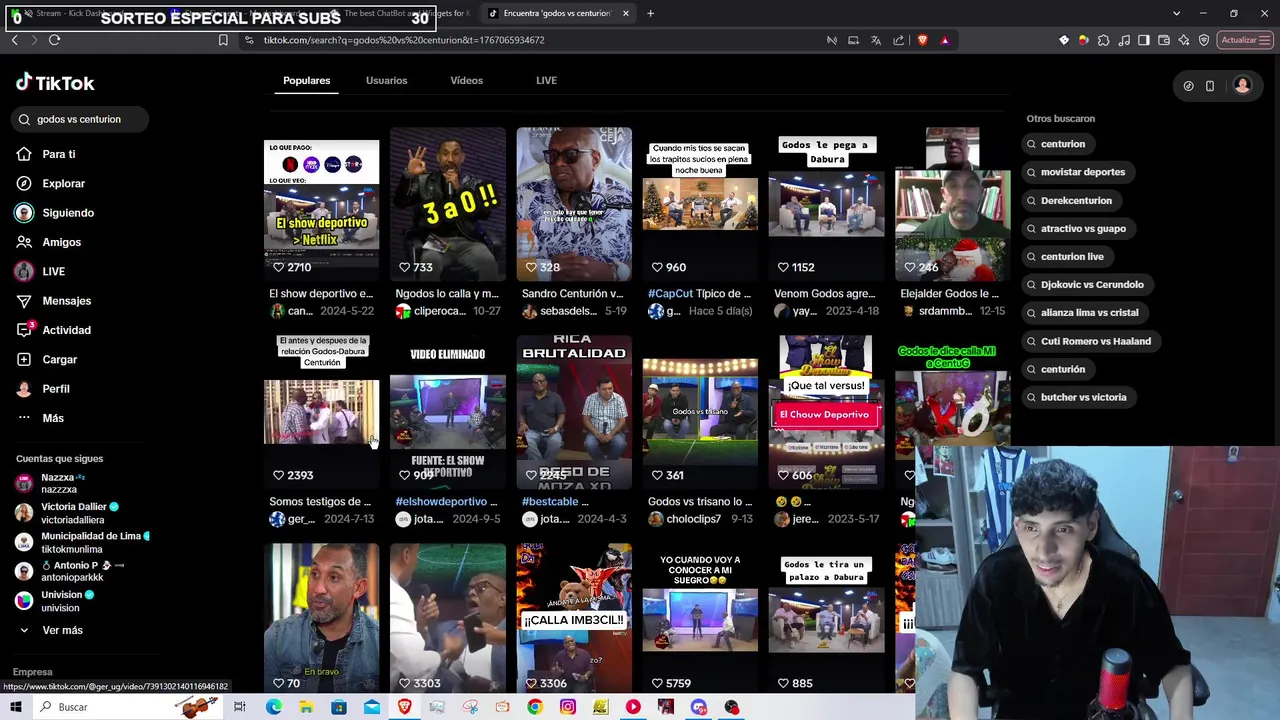This screenshot has width=1280, height=720.
Task: Click the #bestcable hashtag caption
Action: 548,502
